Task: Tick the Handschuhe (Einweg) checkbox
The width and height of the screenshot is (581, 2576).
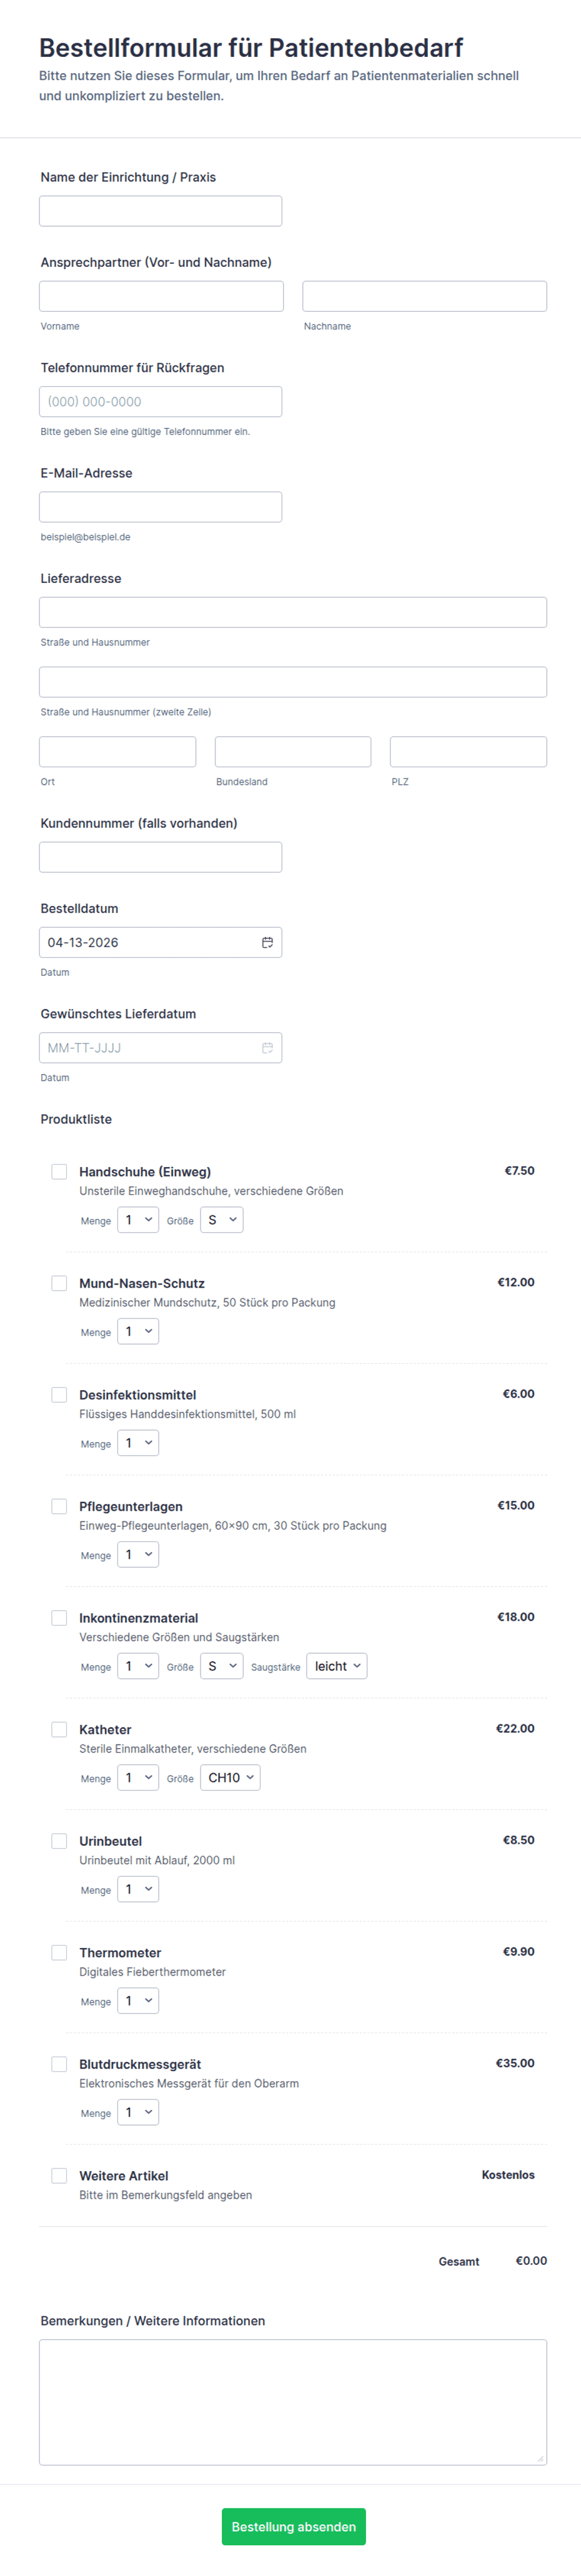Action: pos(59,1171)
